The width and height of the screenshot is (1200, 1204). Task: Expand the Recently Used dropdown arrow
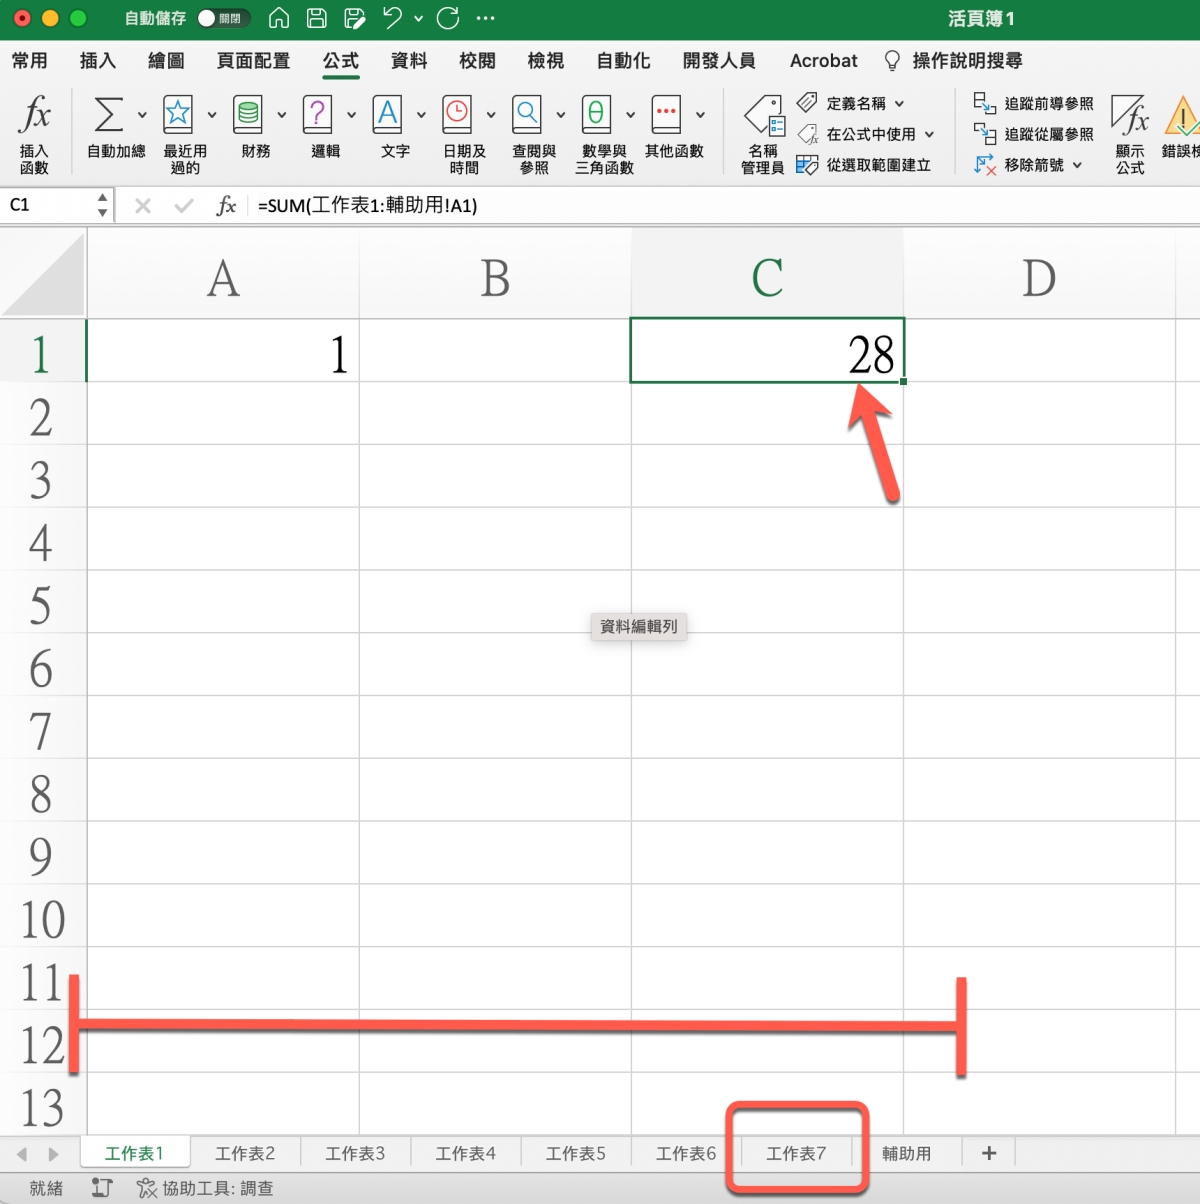point(211,115)
